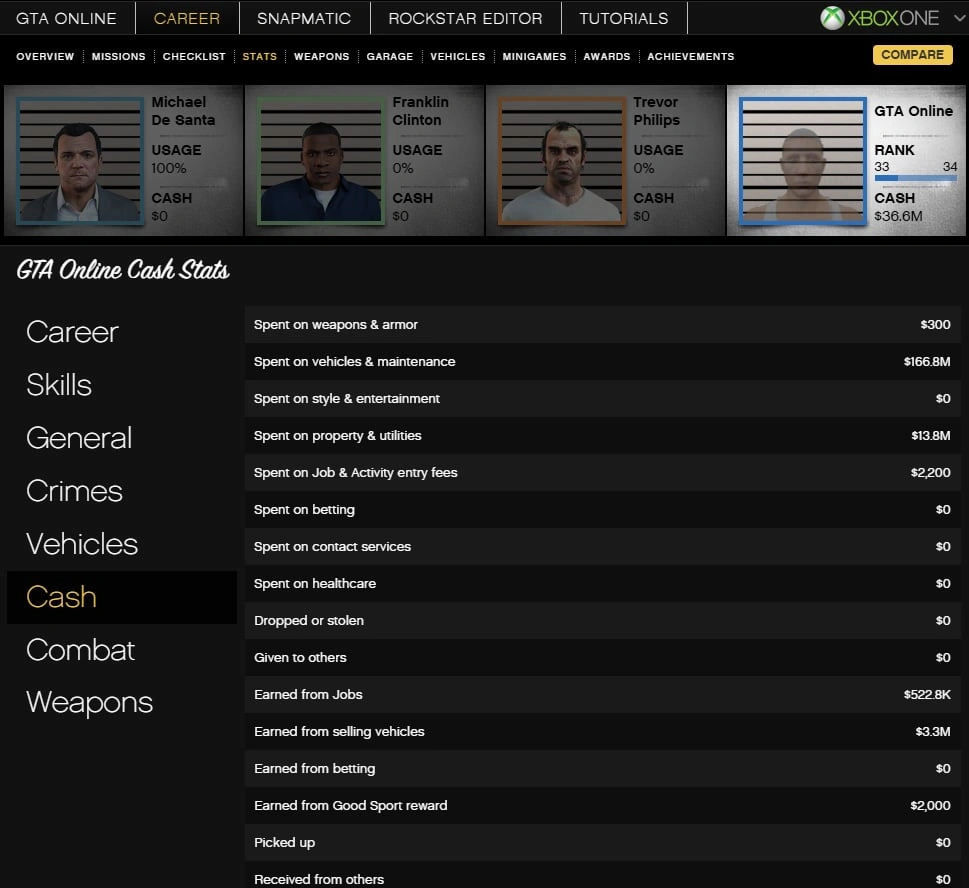Click the 'Earned from betting' row

click(x=603, y=769)
